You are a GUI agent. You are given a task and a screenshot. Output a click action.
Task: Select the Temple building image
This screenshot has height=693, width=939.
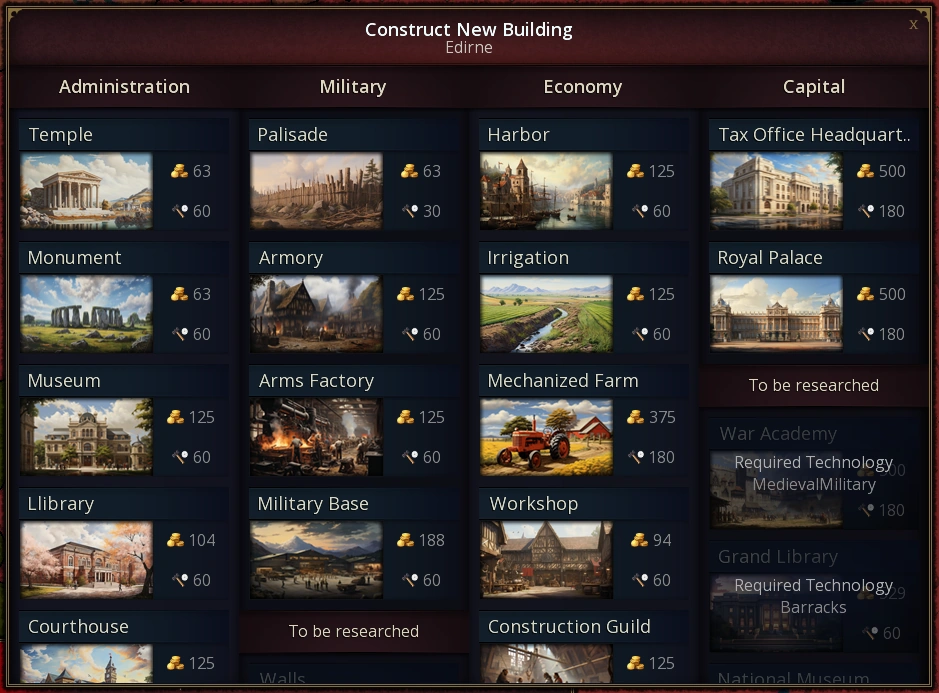coord(86,191)
